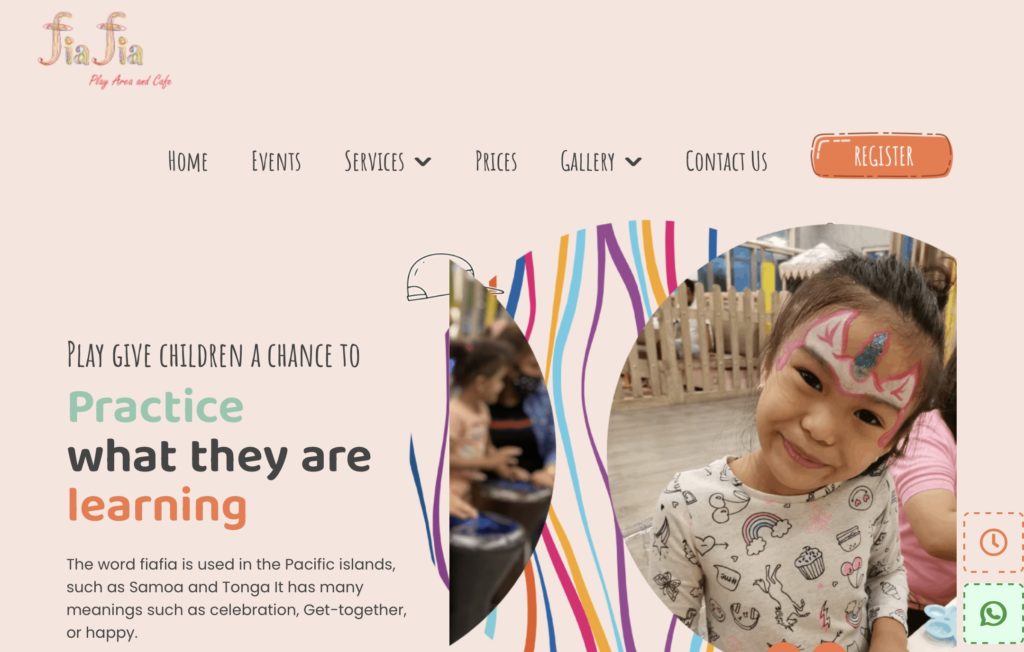
Task: Click the green 'Practice' heading word
Action: (x=156, y=408)
